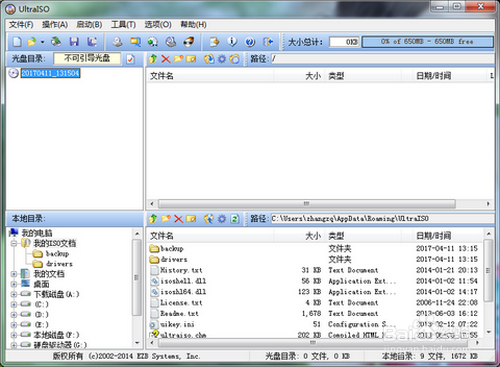Select drivers folder in local tree

[x=59, y=264]
